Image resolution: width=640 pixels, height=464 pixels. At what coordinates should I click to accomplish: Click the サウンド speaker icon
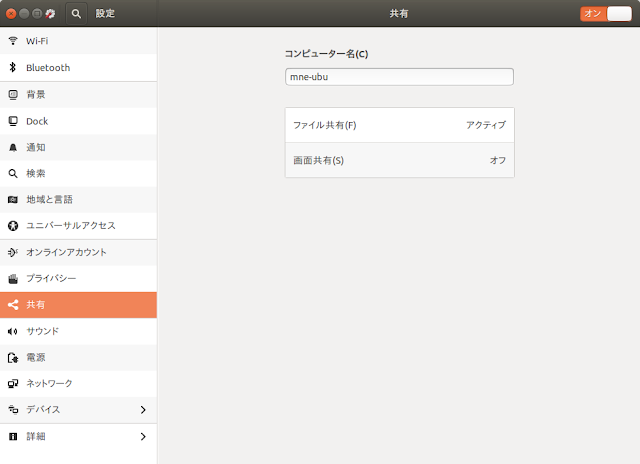(x=13, y=331)
